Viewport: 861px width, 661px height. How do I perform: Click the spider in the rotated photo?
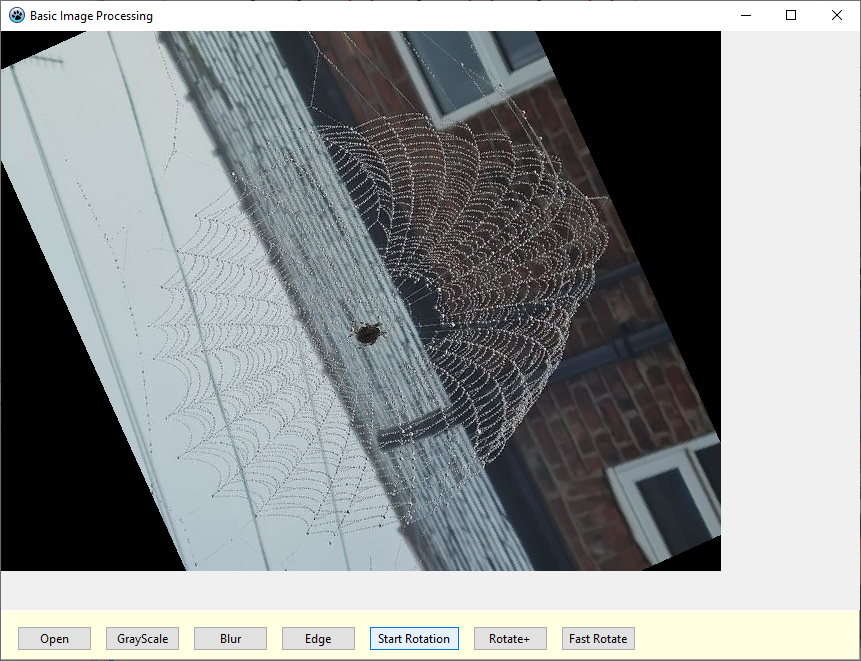367,334
